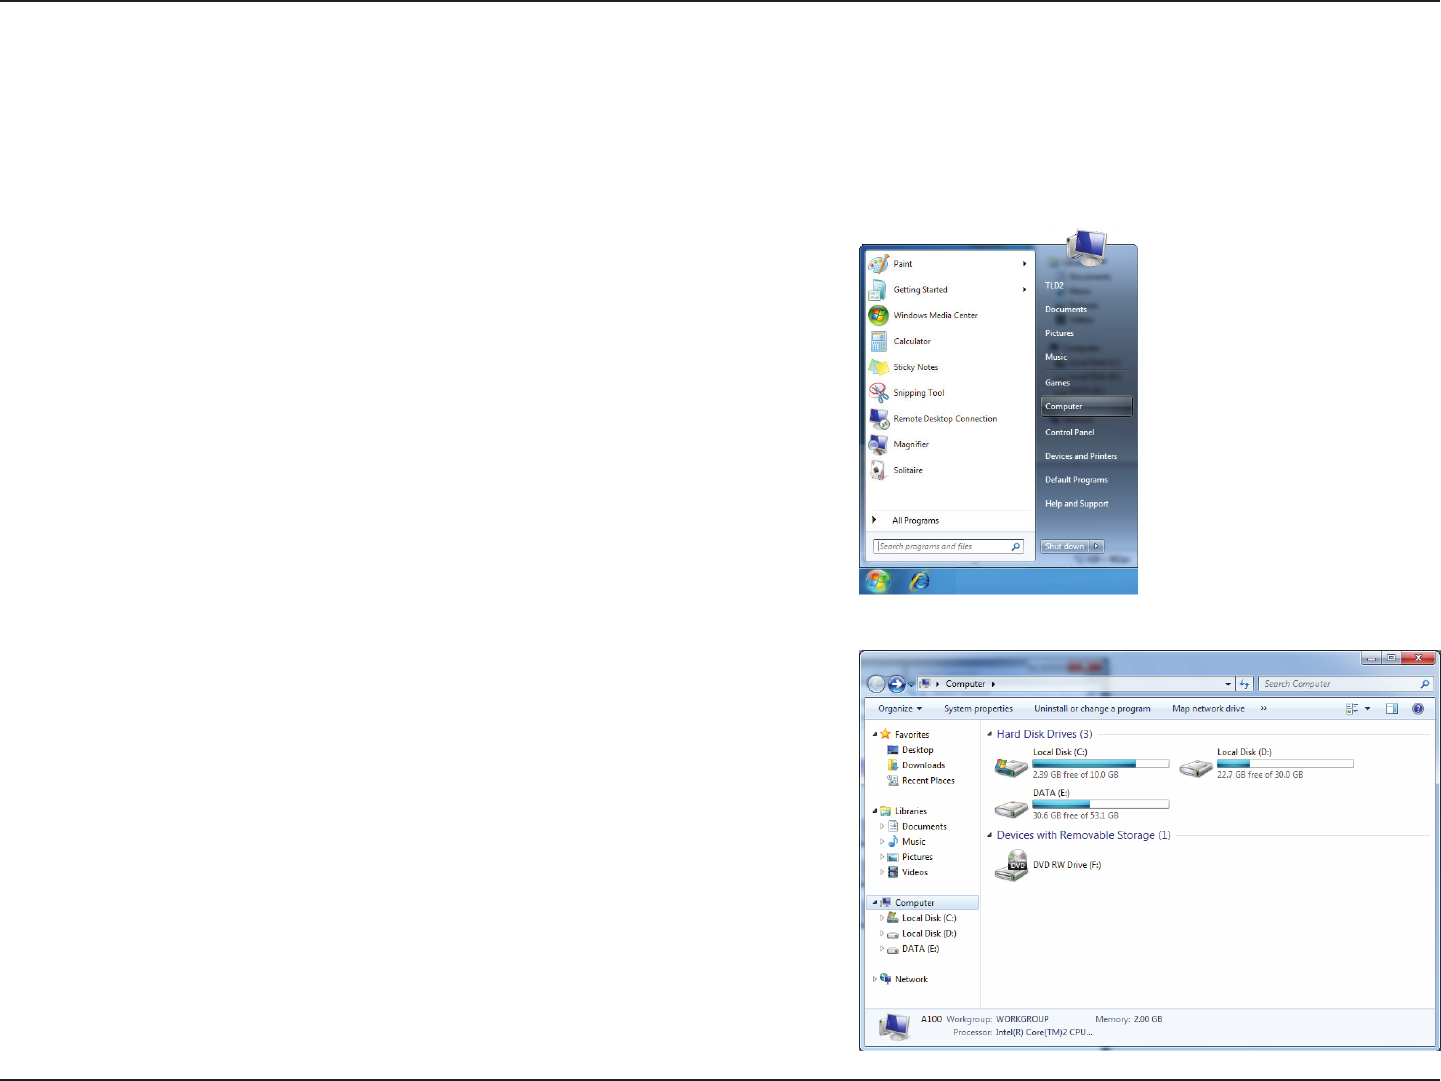Click the Forward navigation arrow in Explorer
This screenshot has width=1441, height=1081.
tap(896, 684)
